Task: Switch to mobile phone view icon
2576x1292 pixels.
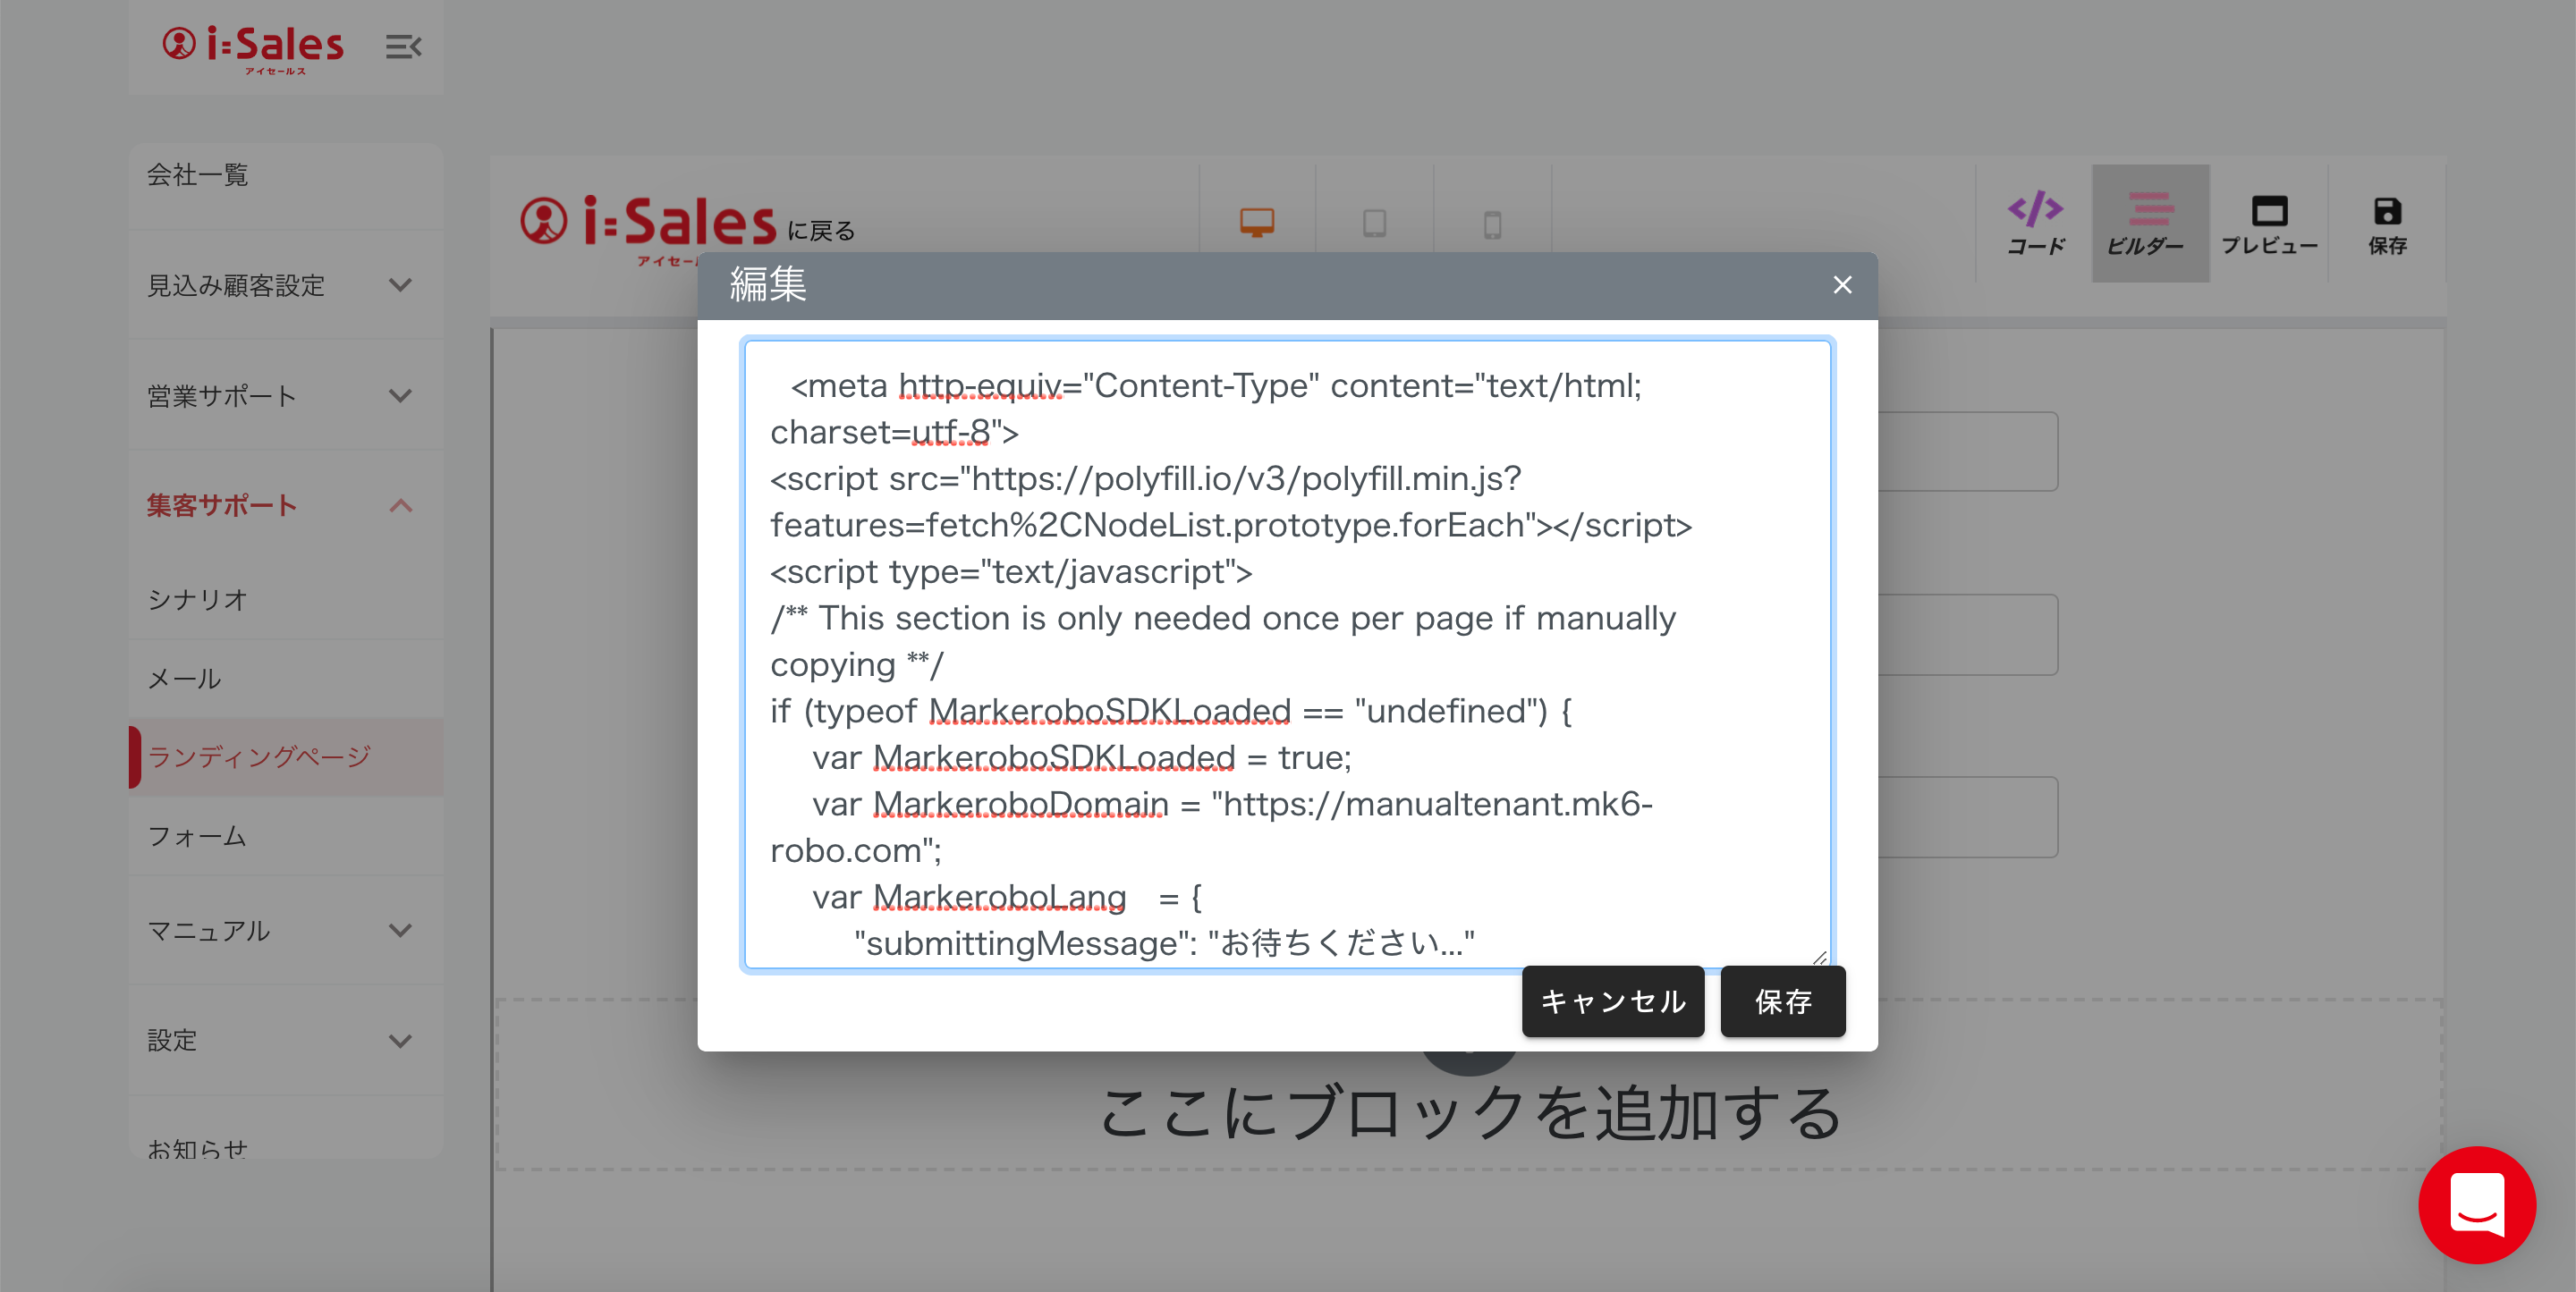Action: point(1491,224)
